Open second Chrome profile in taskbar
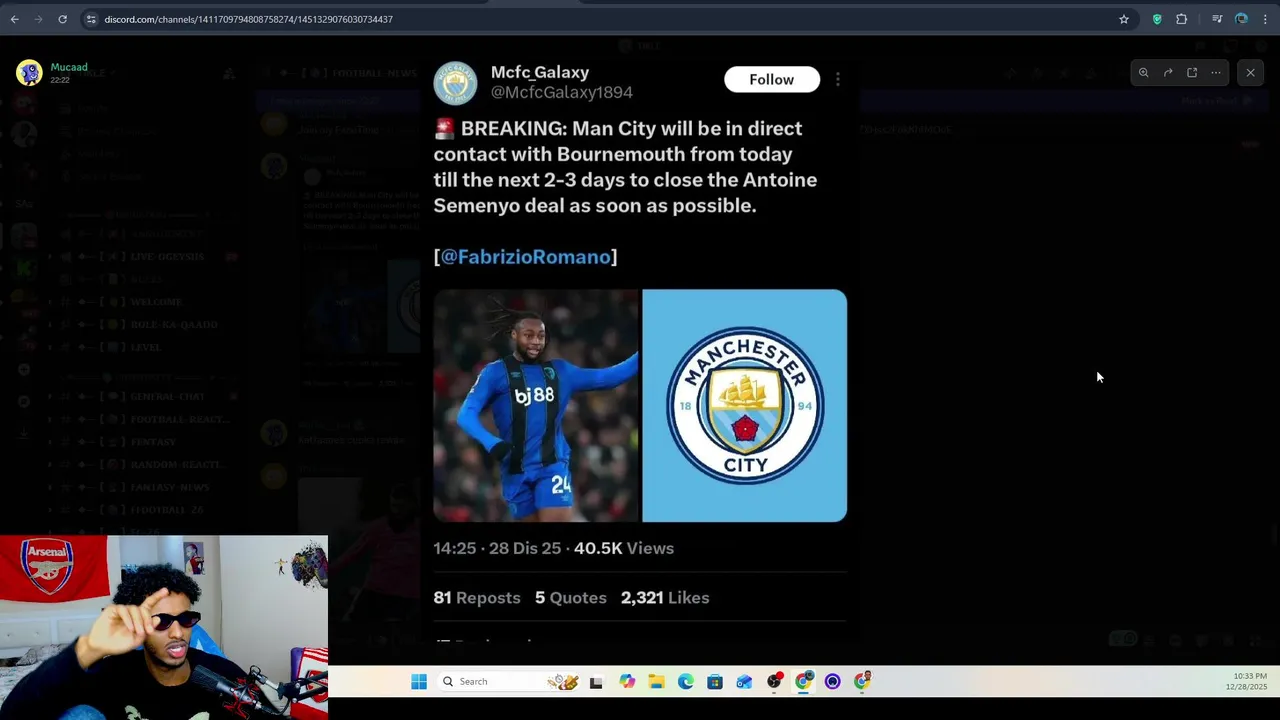 point(862,682)
